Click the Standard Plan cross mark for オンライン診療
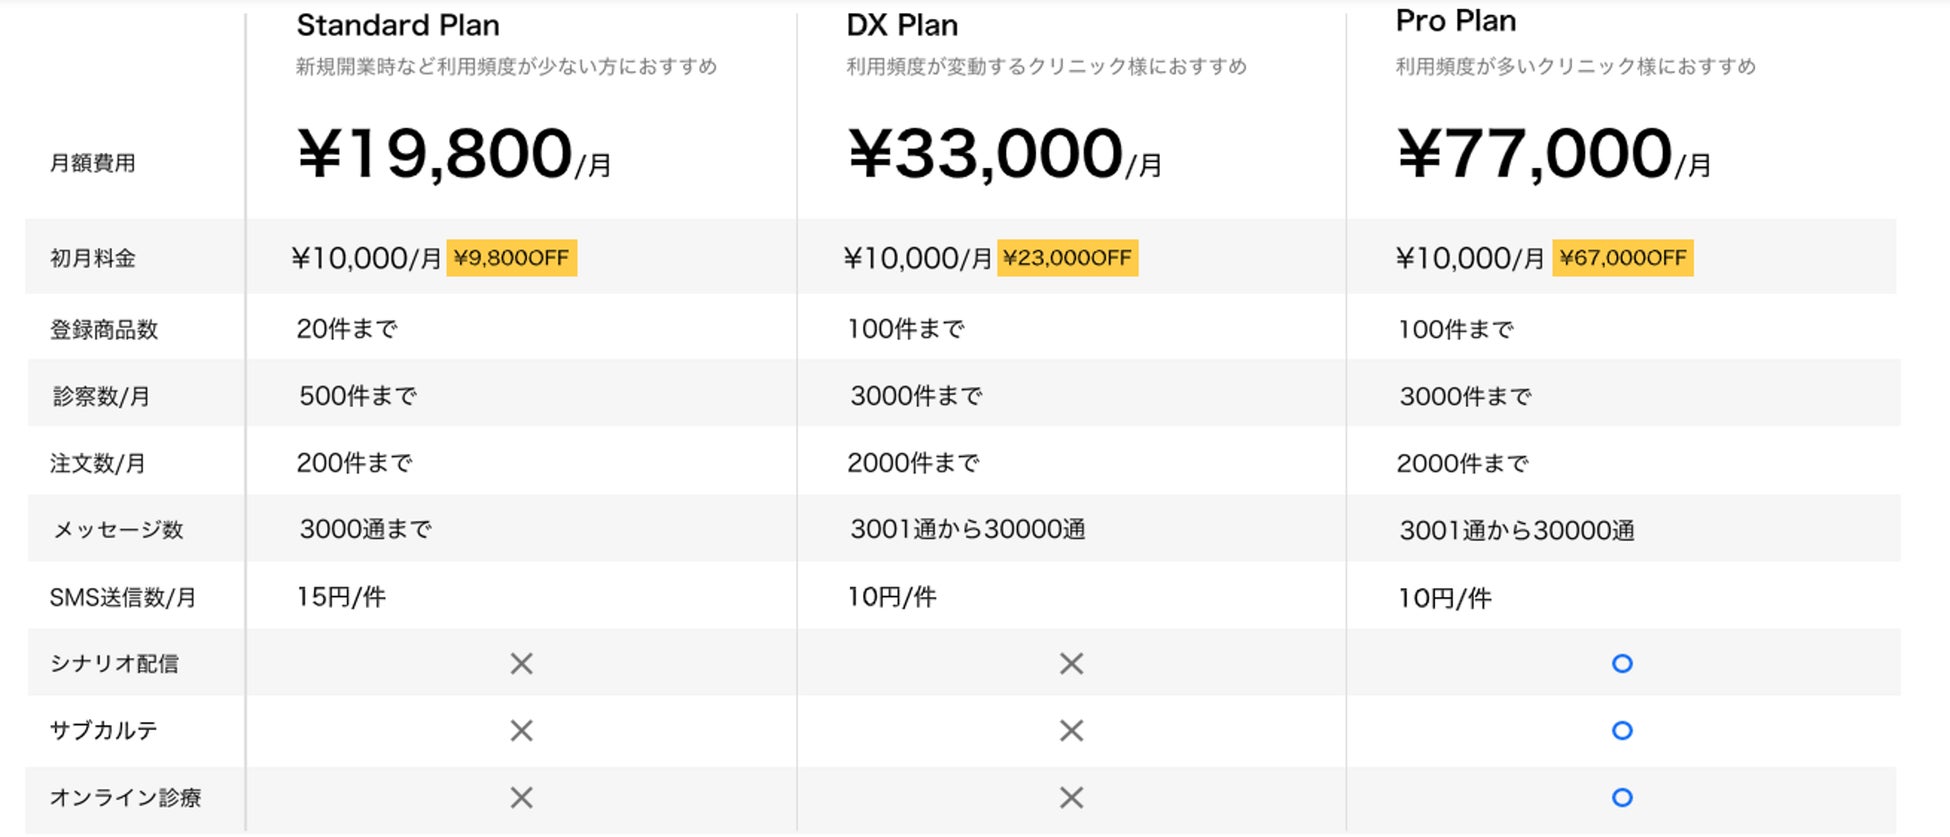Viewport: 1950px width, 837px height. click(x=521, y=797)
